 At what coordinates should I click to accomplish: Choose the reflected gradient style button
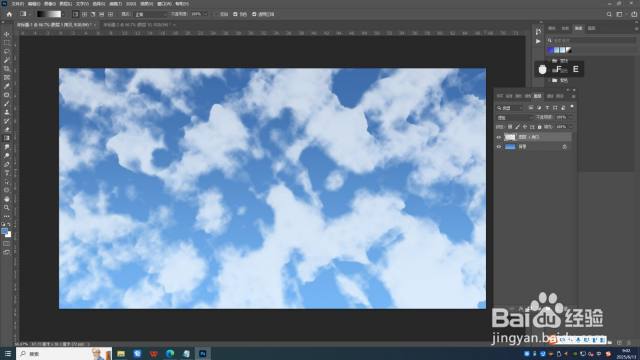(x=102, y=14)
